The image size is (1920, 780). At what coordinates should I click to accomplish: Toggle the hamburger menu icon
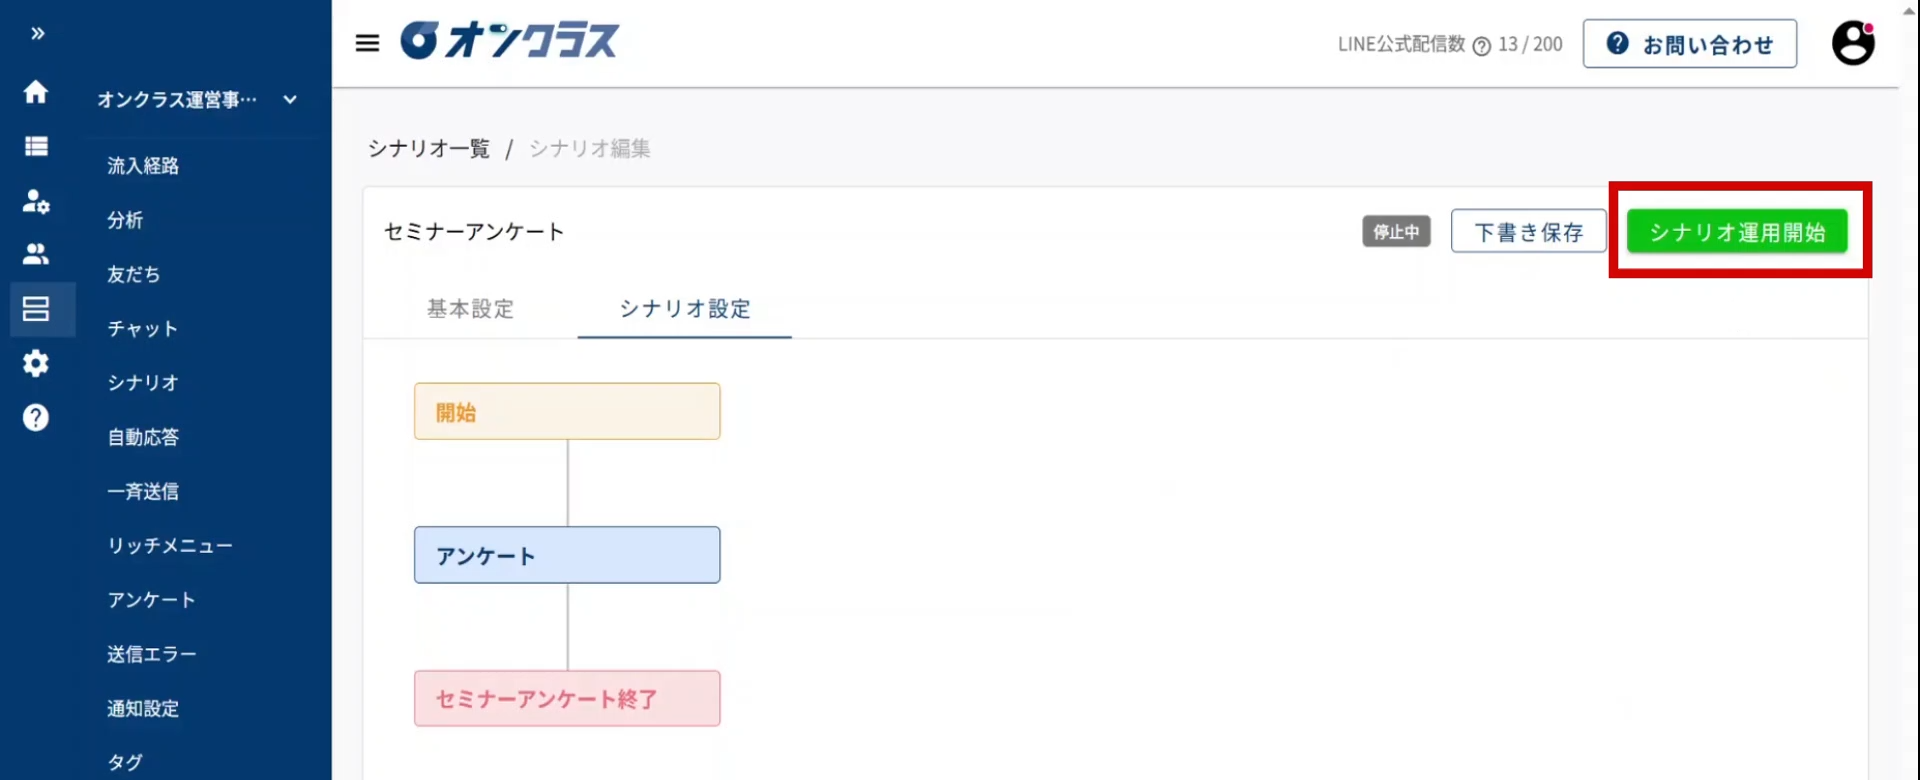pyautogui.click(x=367, y=43)
